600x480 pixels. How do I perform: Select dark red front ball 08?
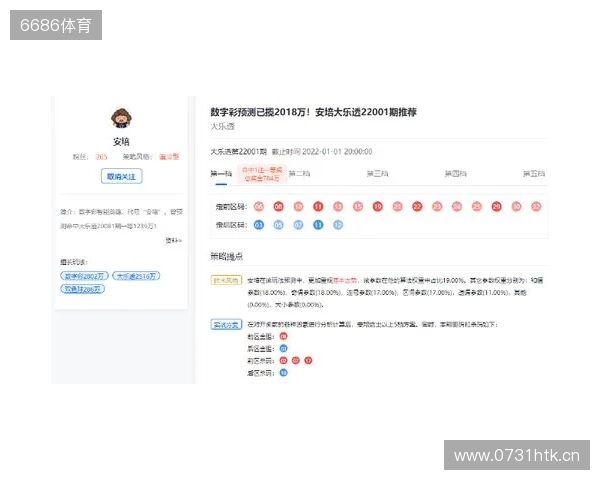point(279,207)
